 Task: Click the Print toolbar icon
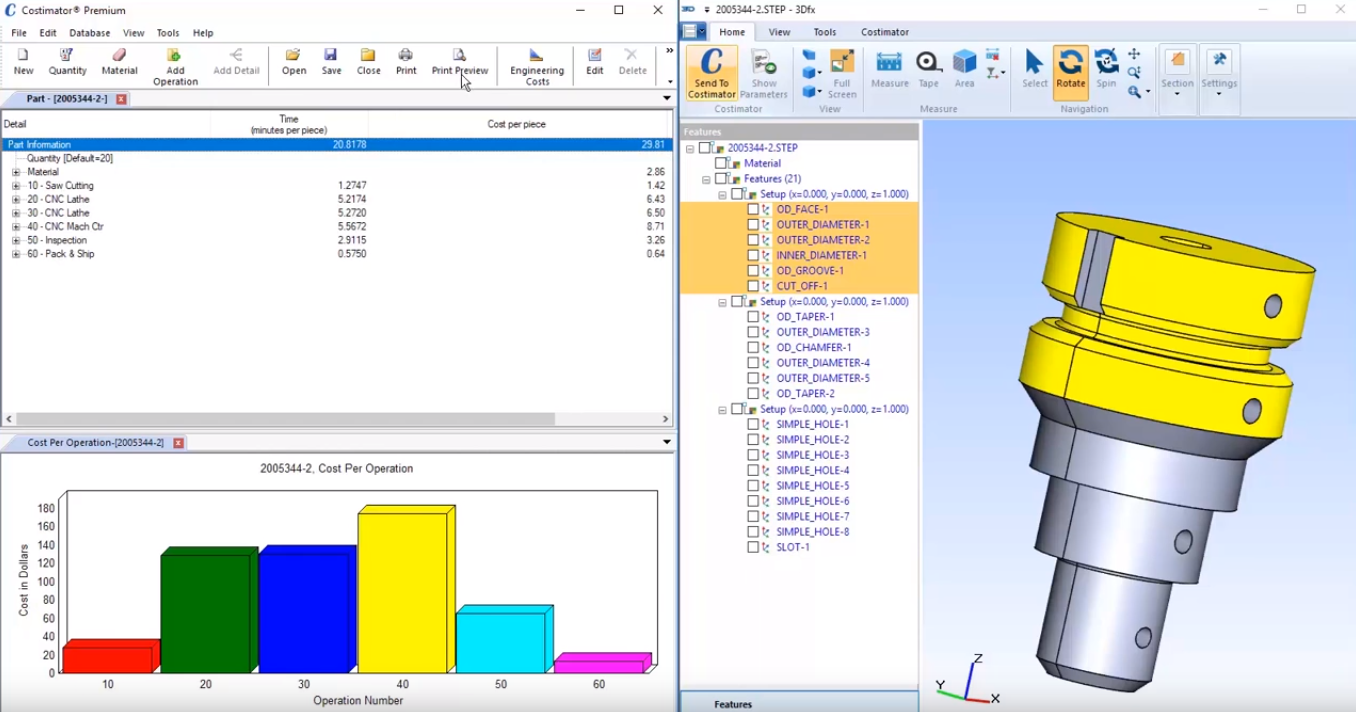[x=406, y=61]
